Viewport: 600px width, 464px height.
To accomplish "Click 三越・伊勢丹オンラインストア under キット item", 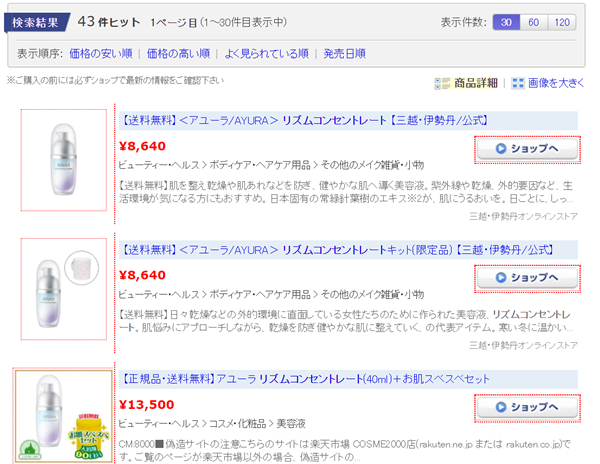I will (x=523, y=345).
